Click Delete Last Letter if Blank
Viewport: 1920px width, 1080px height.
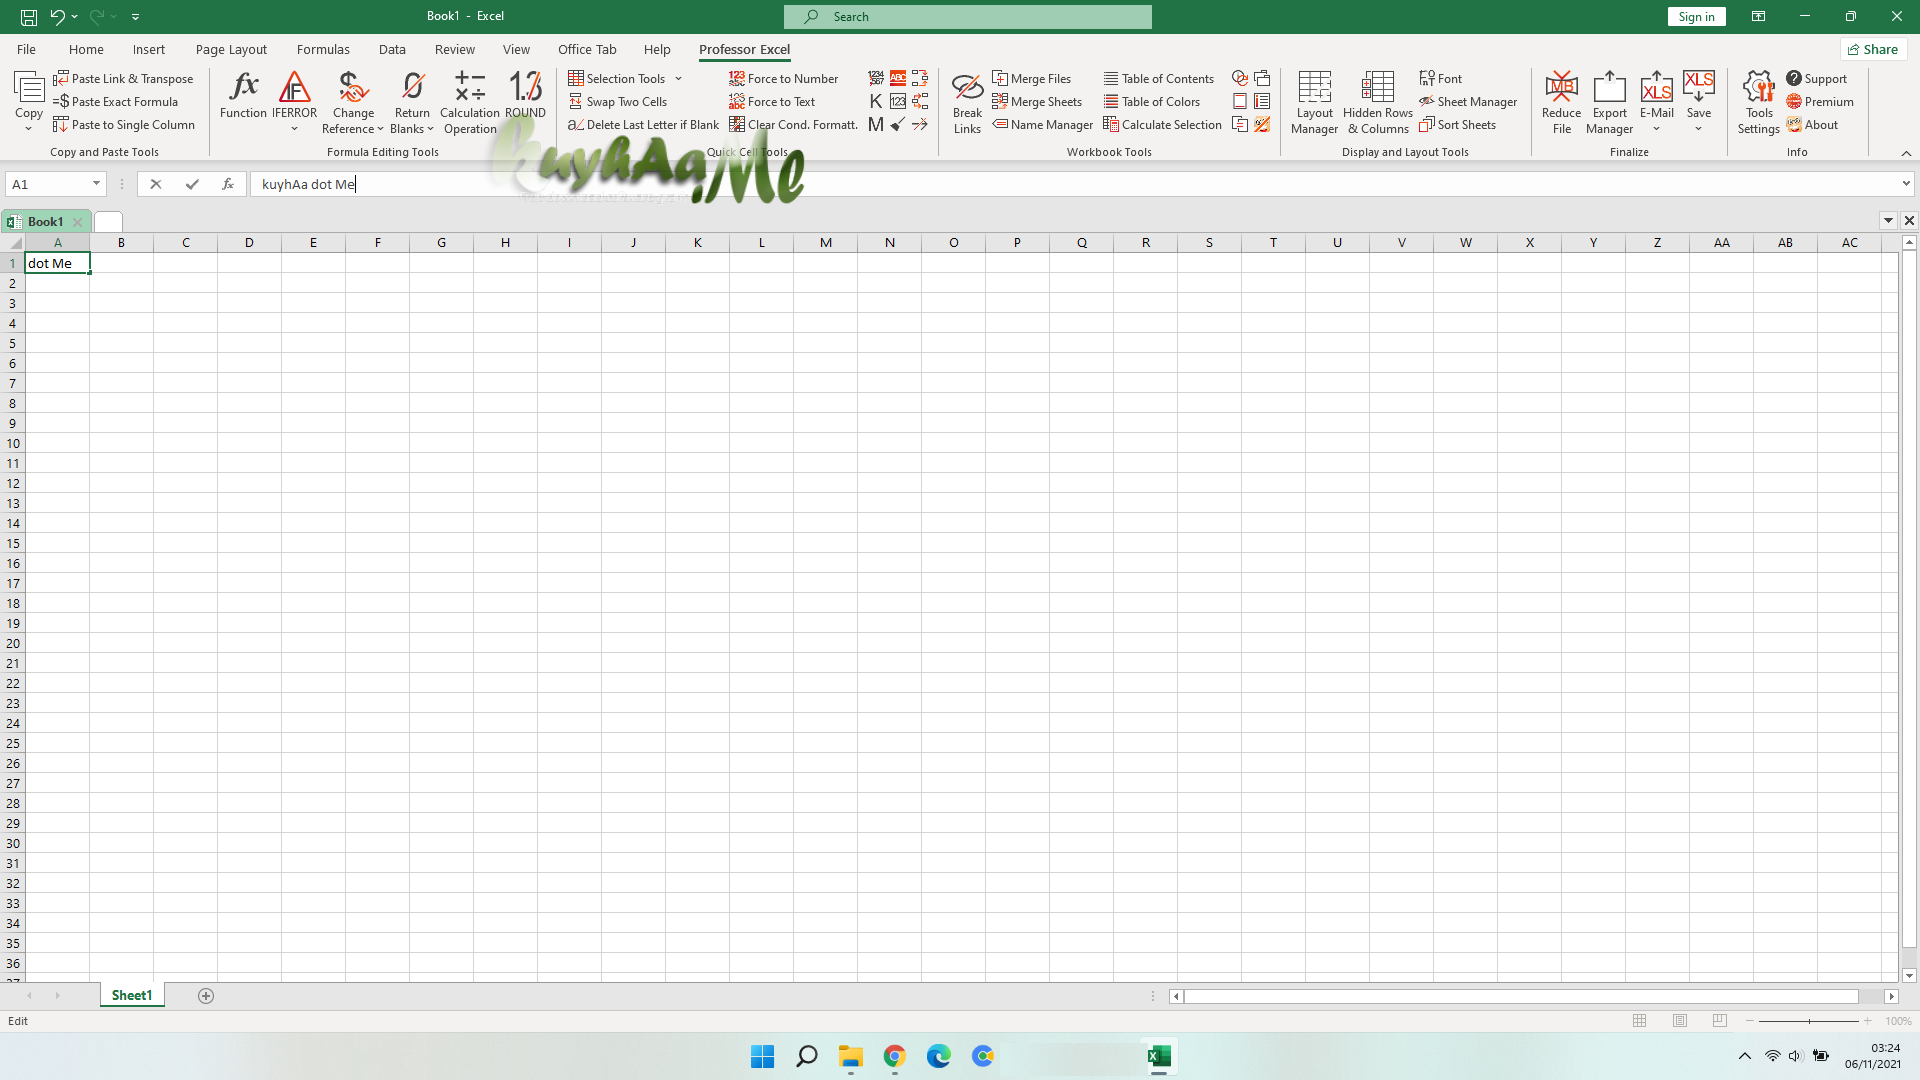(644, 125)
